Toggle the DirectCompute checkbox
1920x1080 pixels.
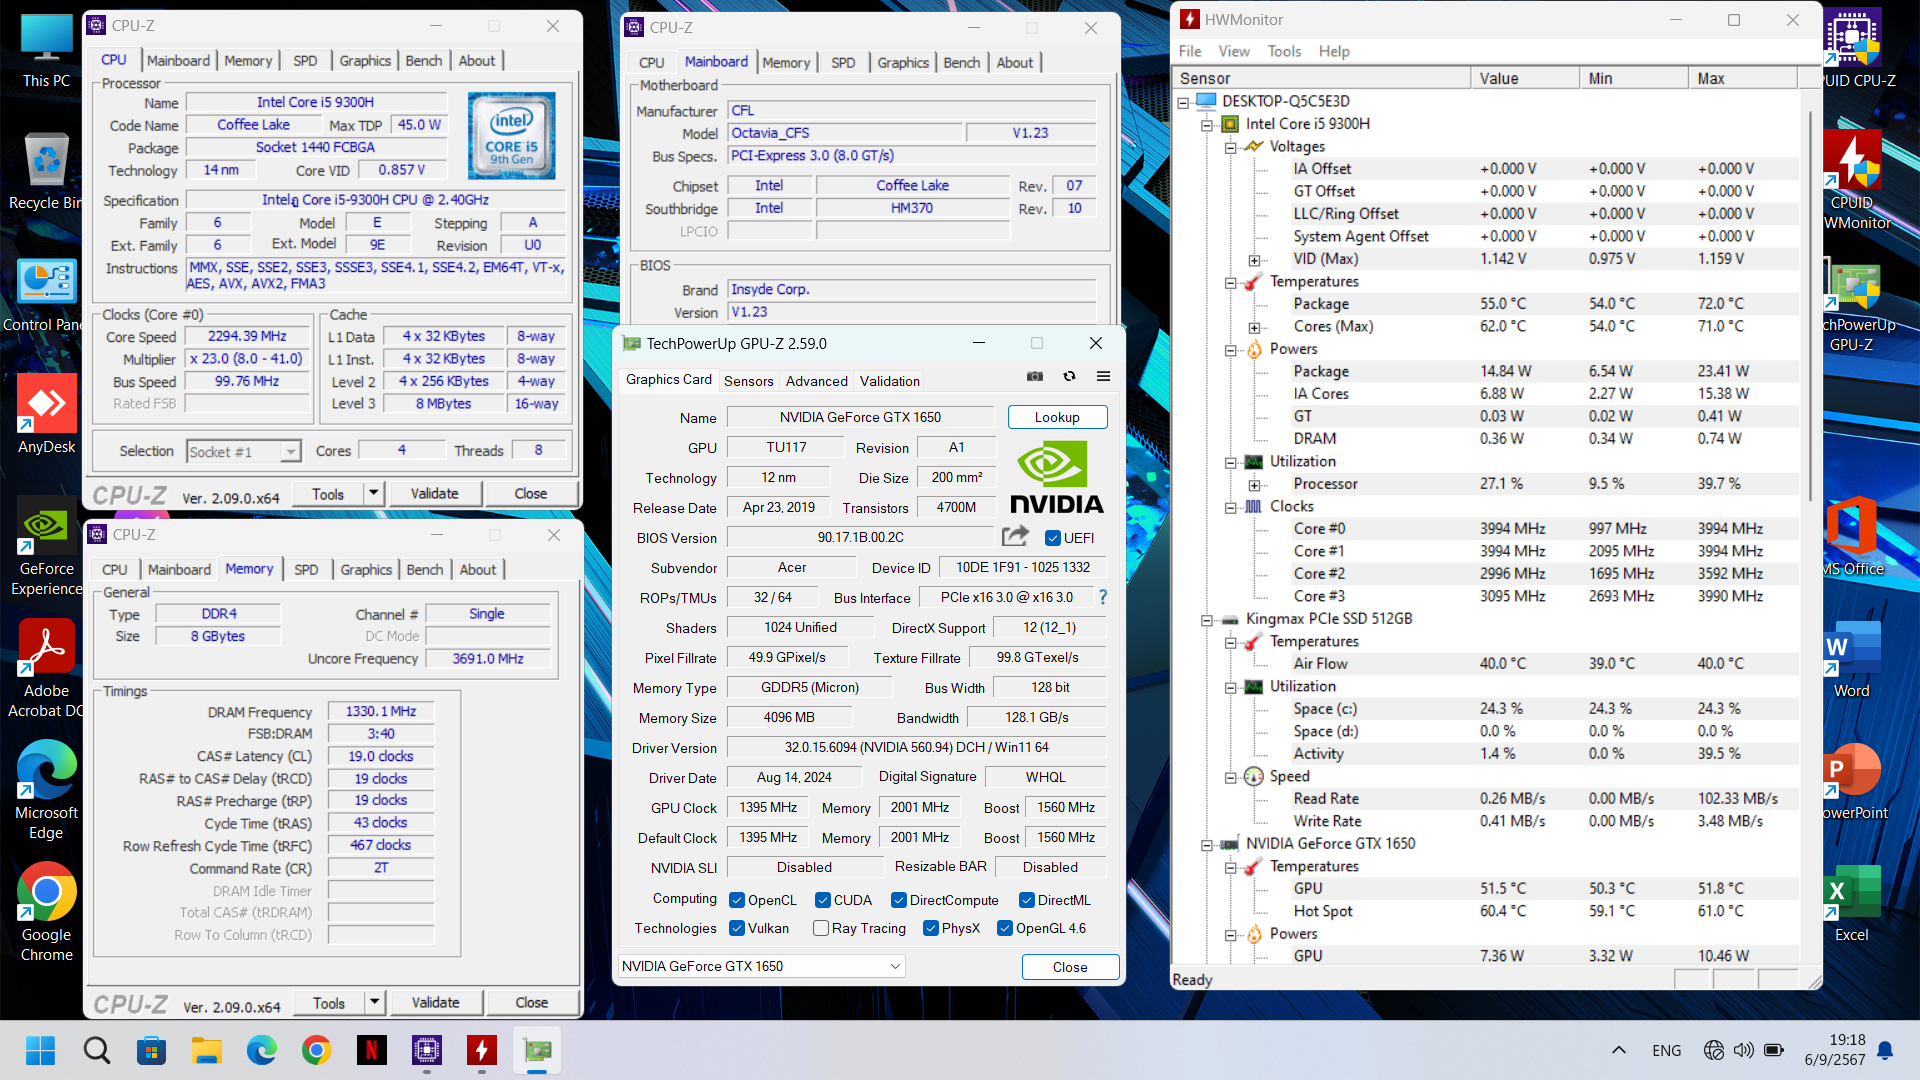[x=899, y=900]
